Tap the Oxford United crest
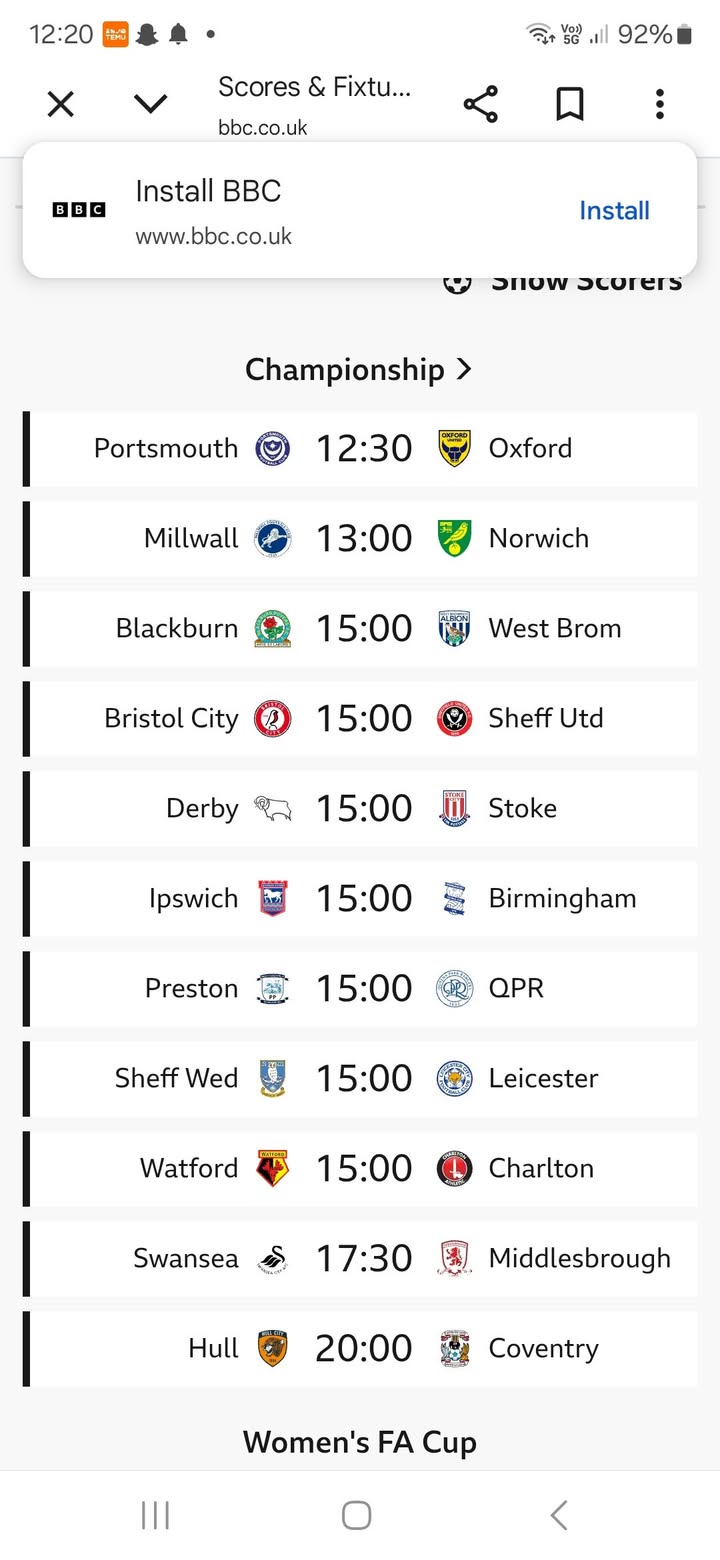The width and height of the screenshot is (720, 1560). [x=454, y=449]
